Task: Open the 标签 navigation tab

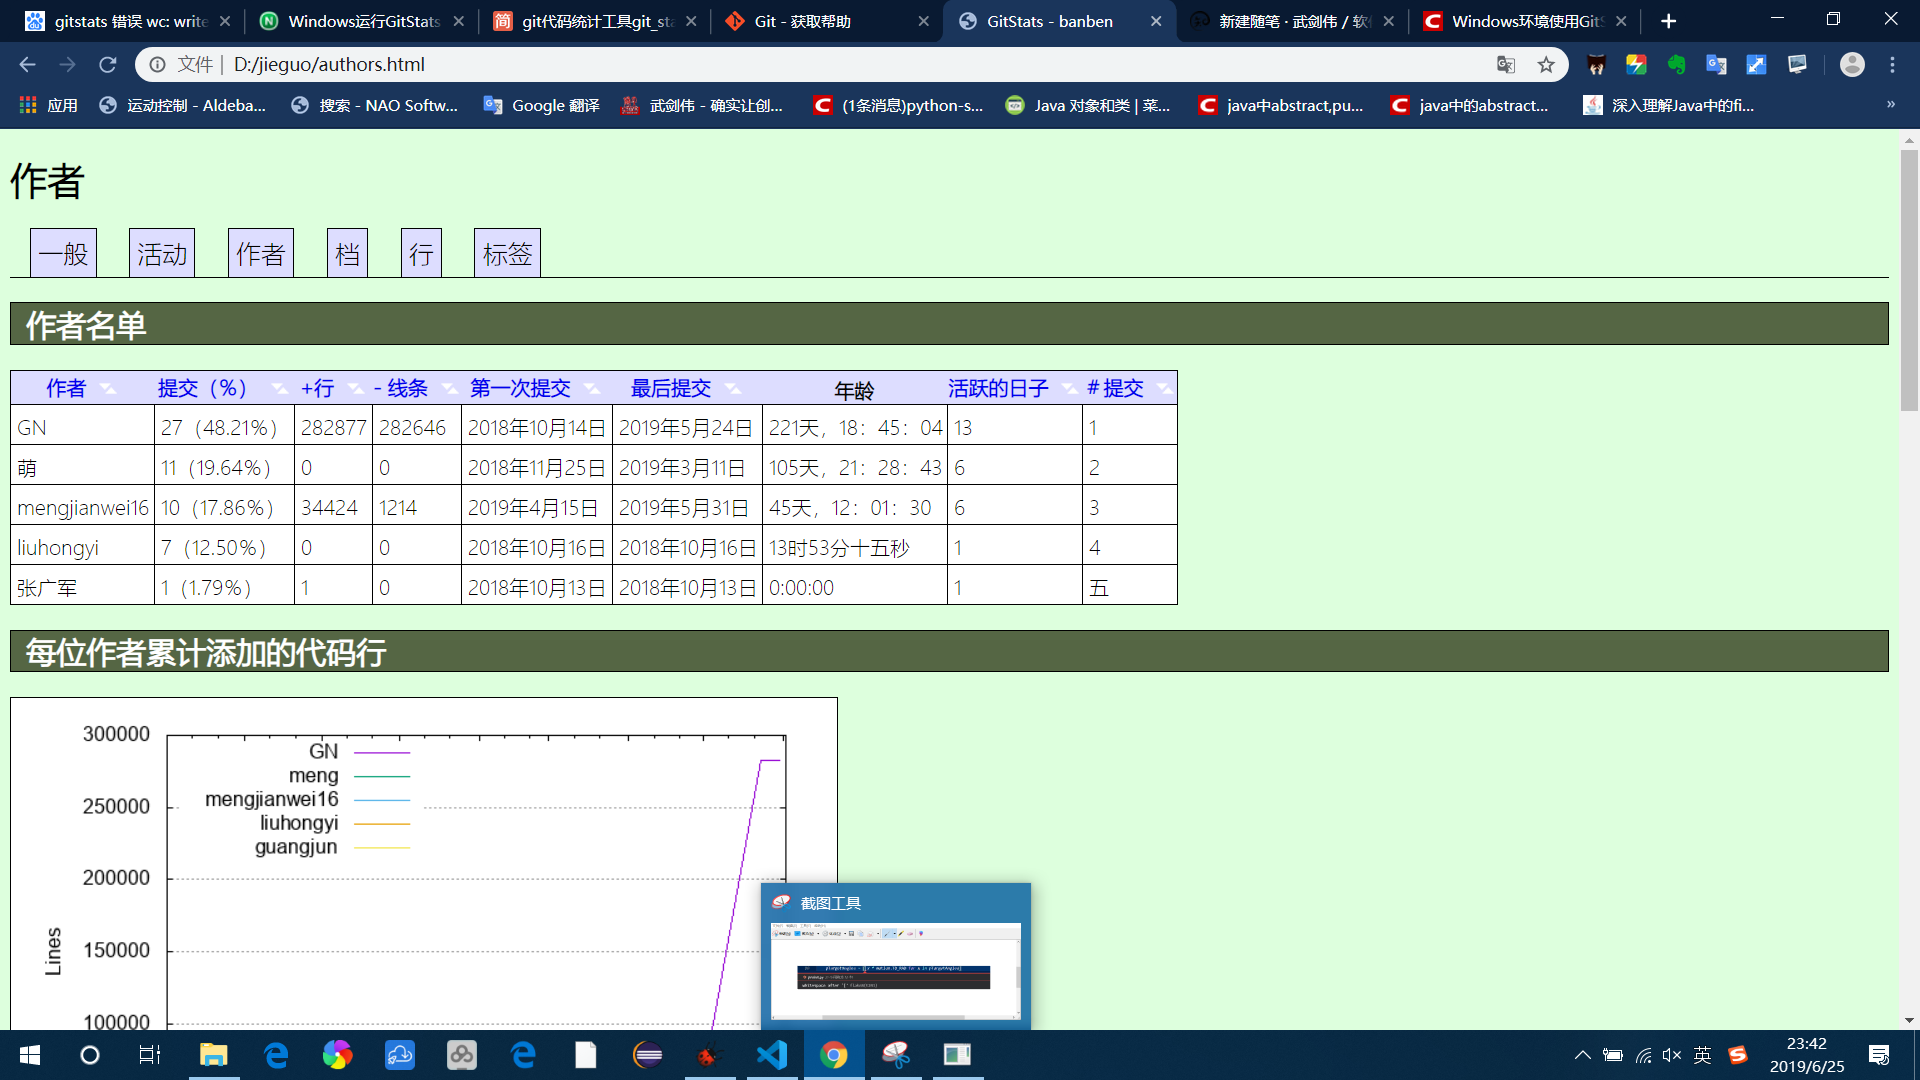Action: click(507, 253)
